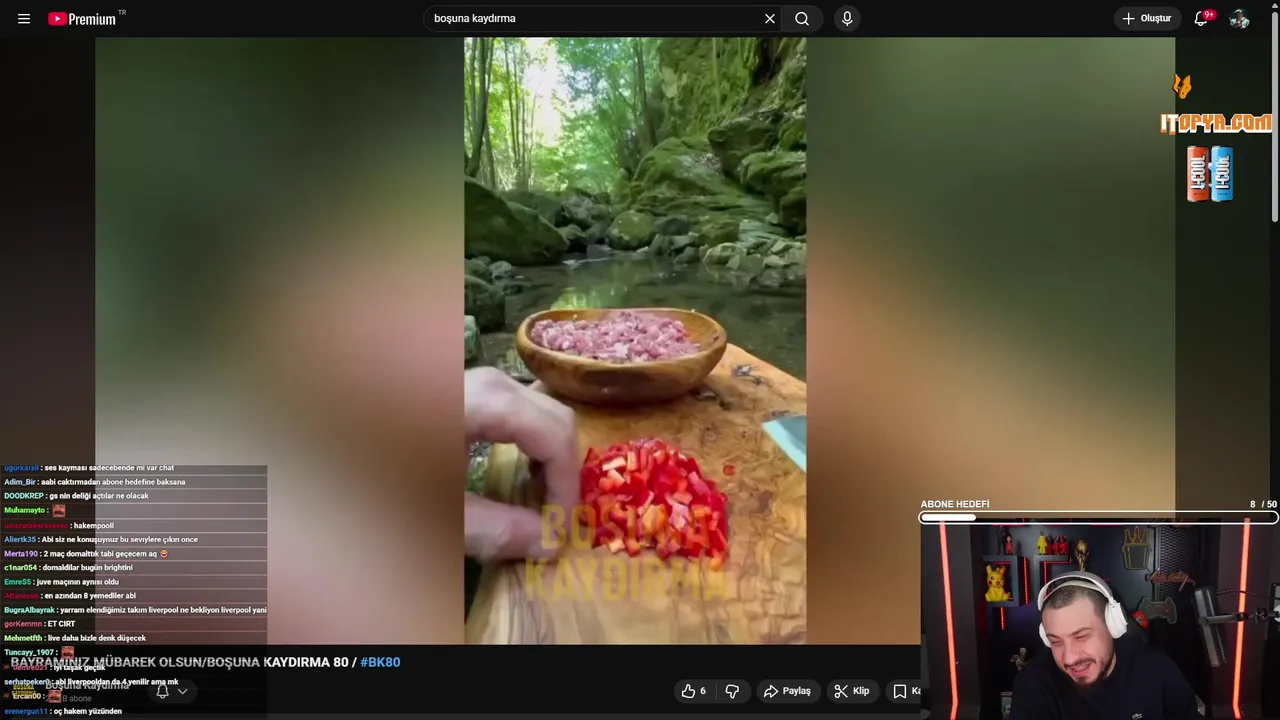
Task: Start voice search with the microphone icon
Action: [x=847, y=19]
